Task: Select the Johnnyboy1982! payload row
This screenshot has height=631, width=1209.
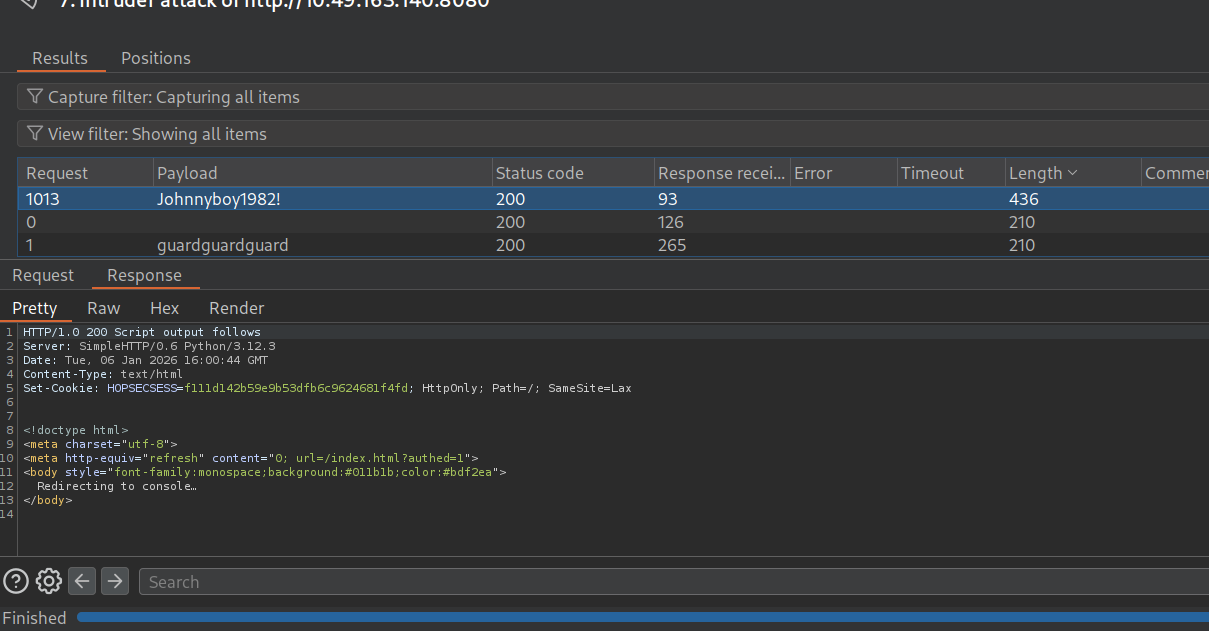Action: [219, 199]
